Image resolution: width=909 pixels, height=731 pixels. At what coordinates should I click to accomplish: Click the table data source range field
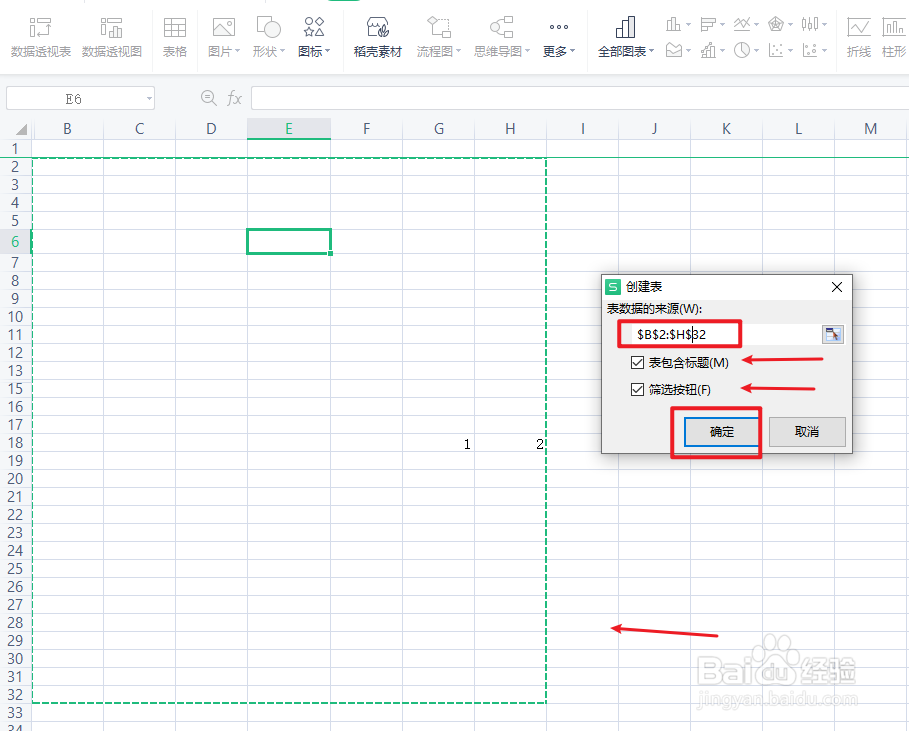click(x=725, y=334)
